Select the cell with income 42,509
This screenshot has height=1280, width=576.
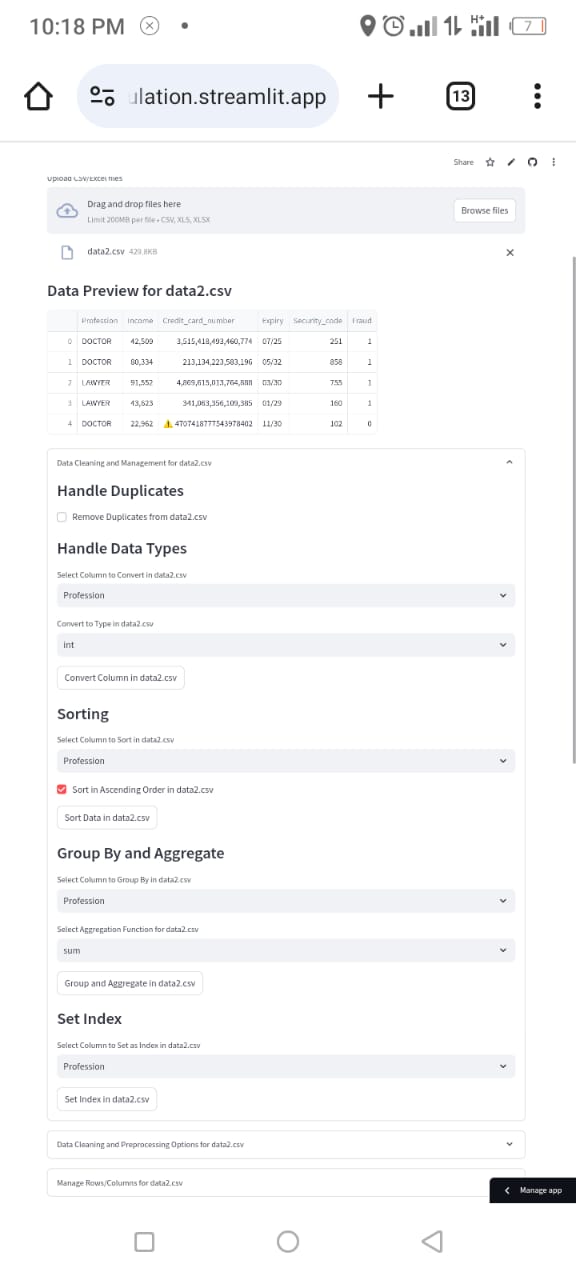pos(140,341)
